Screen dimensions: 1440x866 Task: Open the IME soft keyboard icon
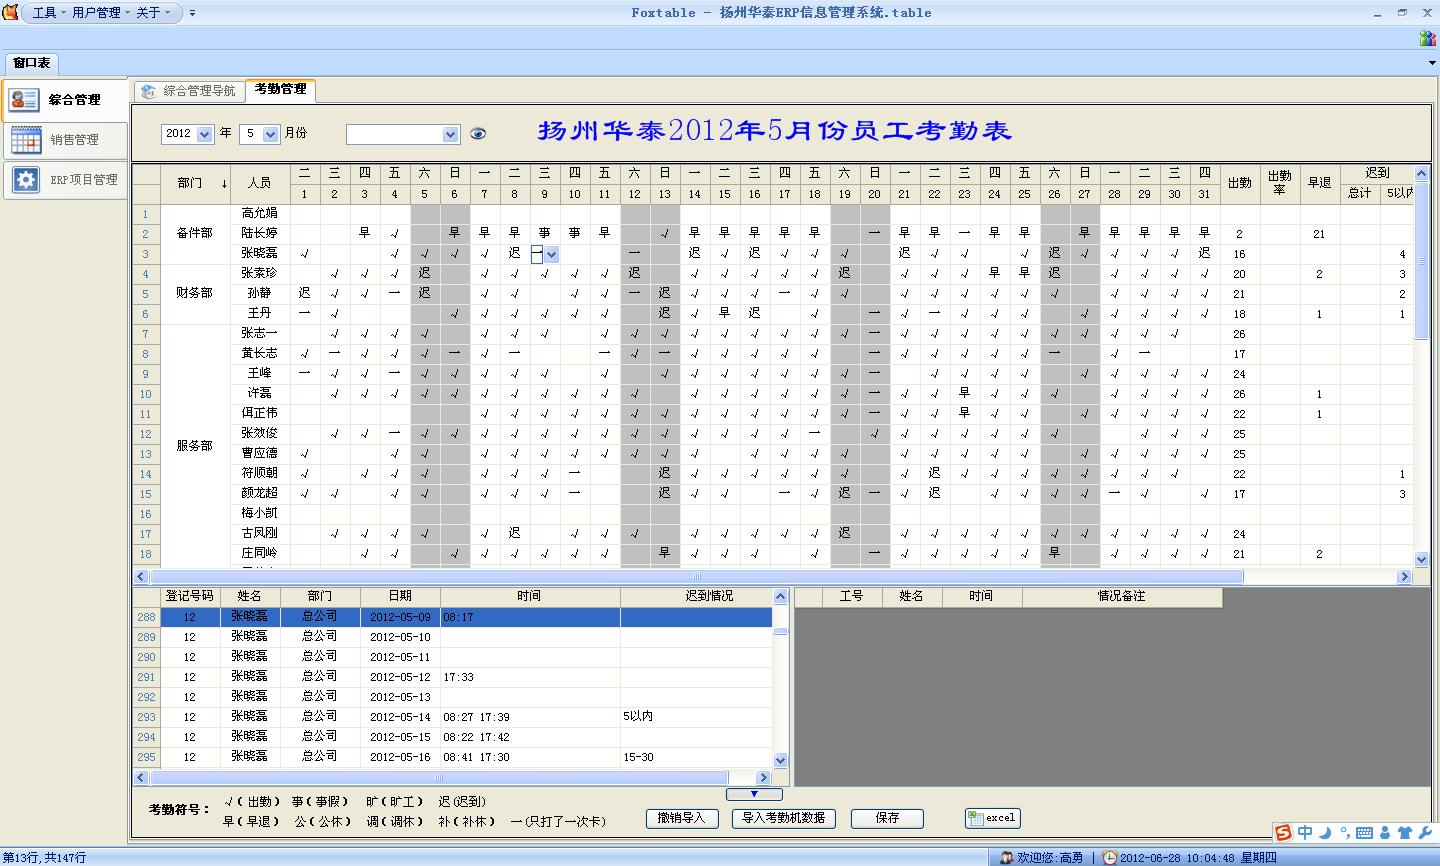click(x=1364, y=833)
